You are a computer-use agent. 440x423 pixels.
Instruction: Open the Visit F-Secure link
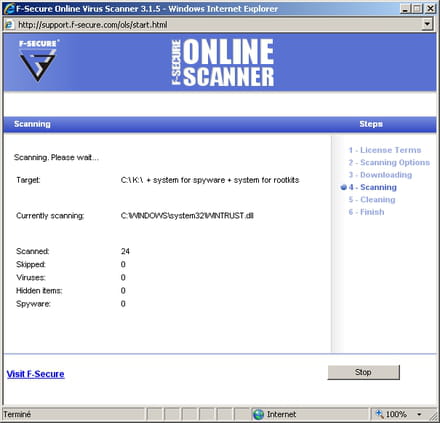pos(35,374)
